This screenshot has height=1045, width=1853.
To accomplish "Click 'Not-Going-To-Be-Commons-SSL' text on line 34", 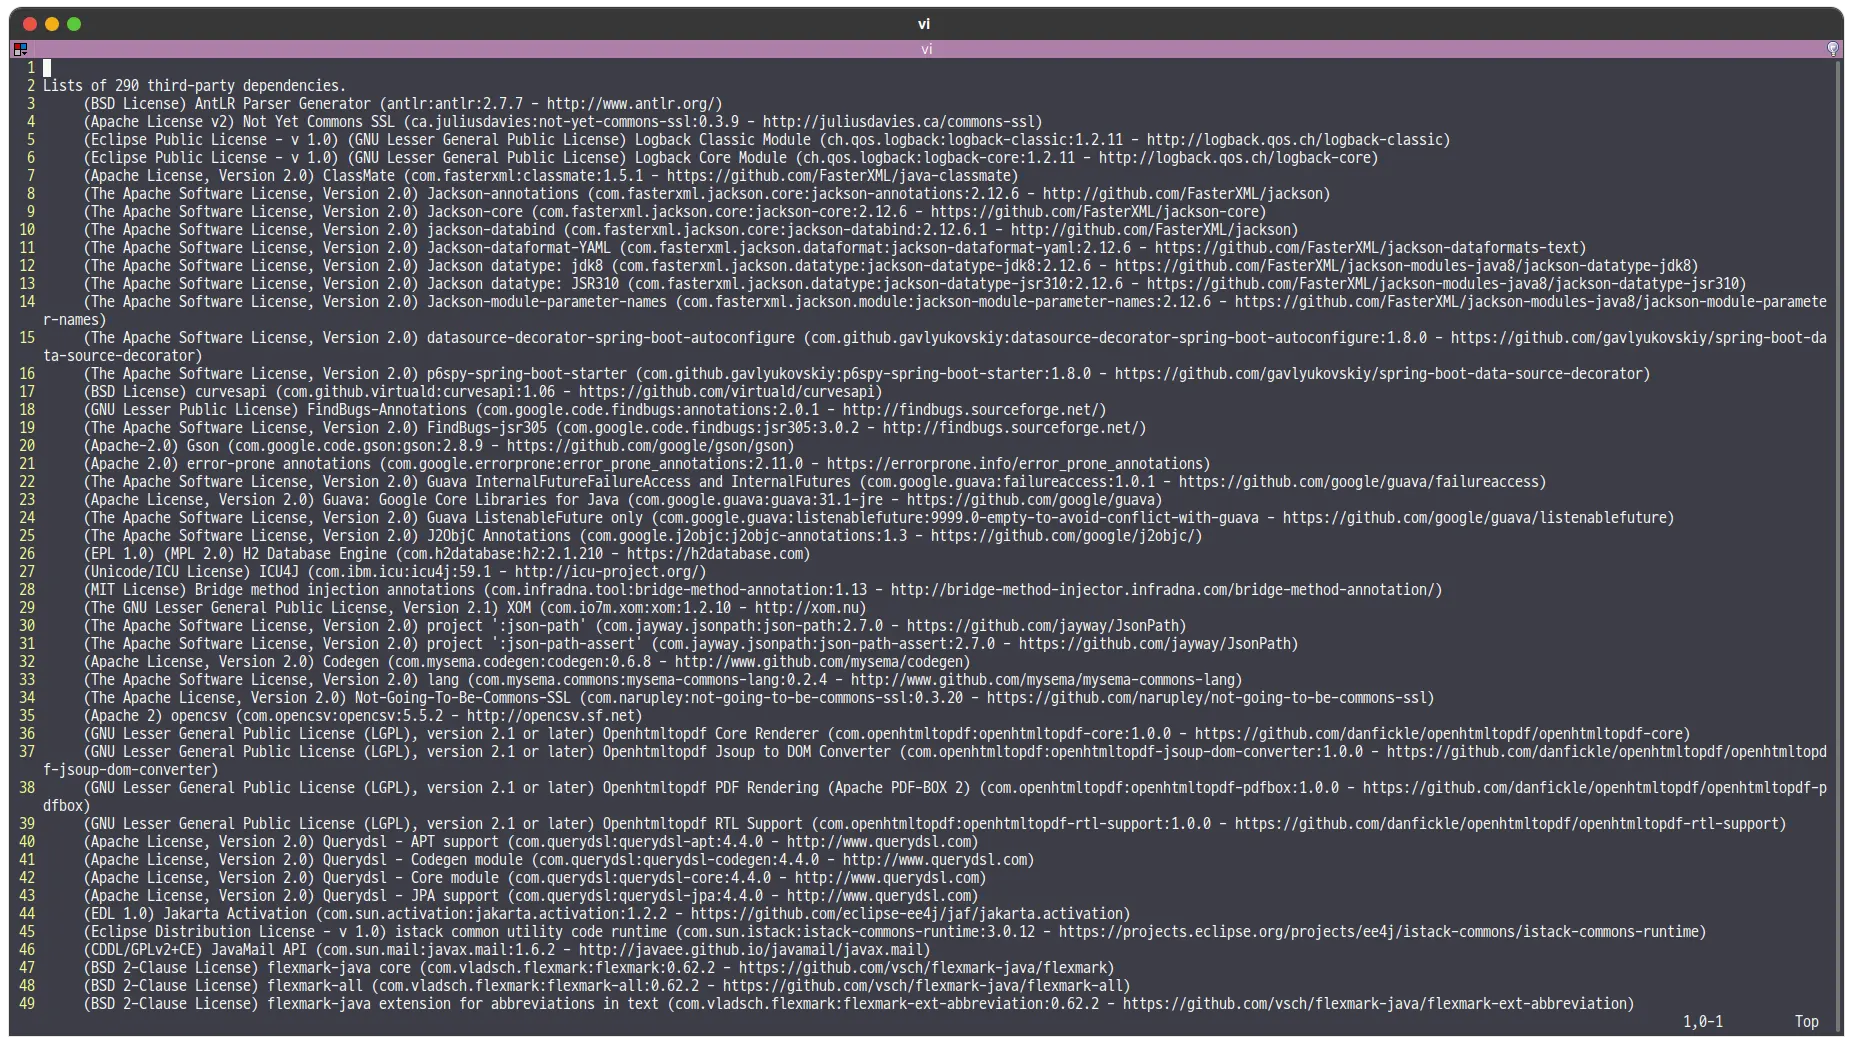I will pyautogui.click(x=463, y=698).
